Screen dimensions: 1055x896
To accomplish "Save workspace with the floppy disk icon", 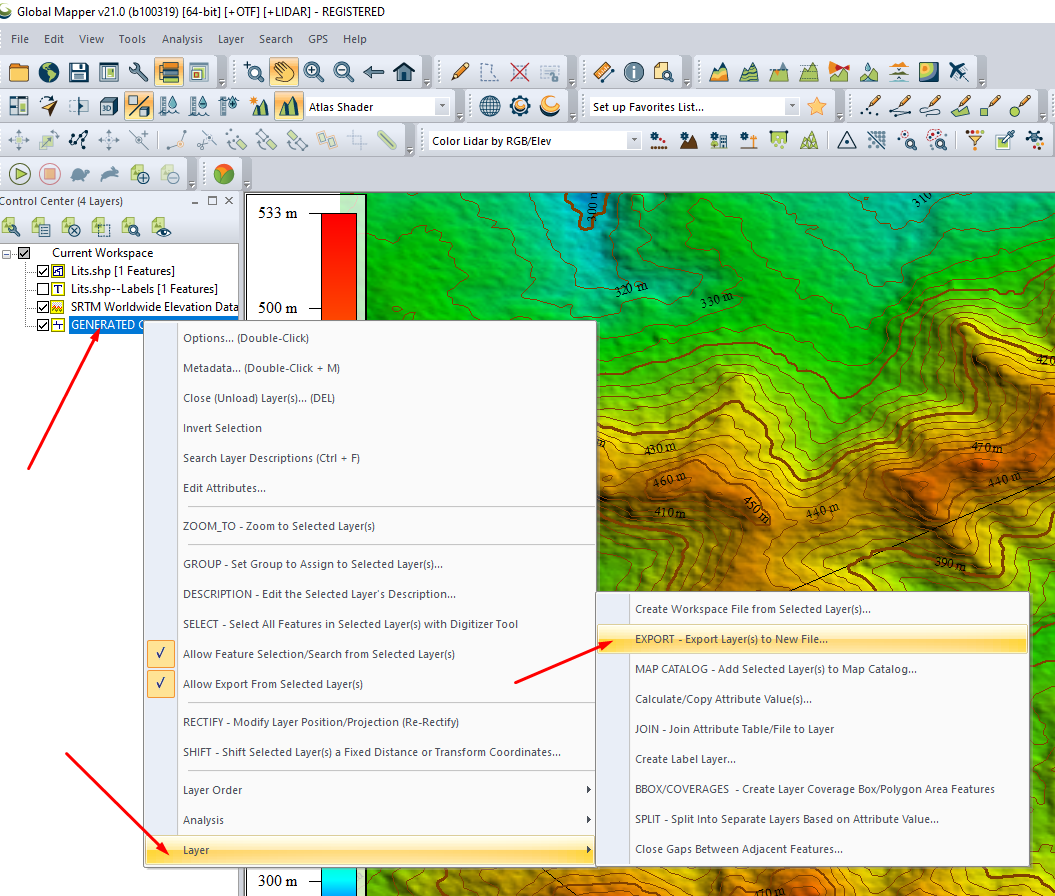I will [79, 72].
